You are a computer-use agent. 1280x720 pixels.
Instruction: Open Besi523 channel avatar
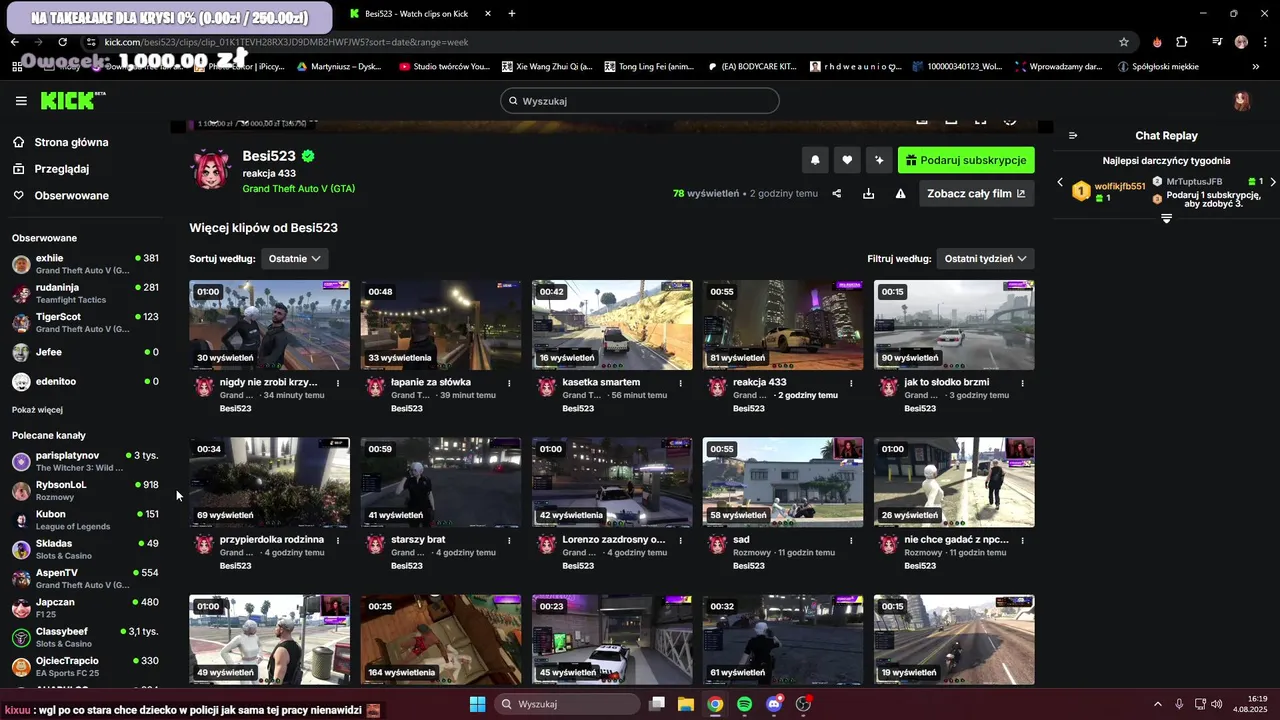point(211,170)
